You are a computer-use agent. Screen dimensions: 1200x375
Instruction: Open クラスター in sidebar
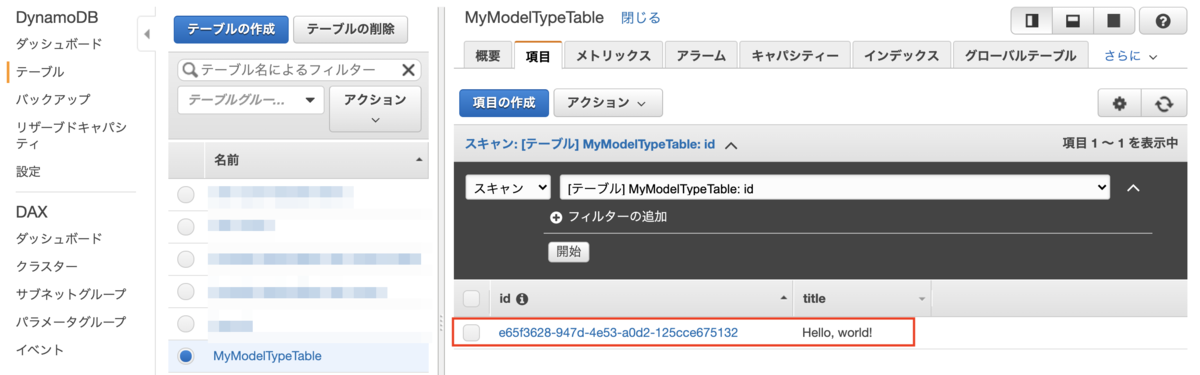[46, 266]
